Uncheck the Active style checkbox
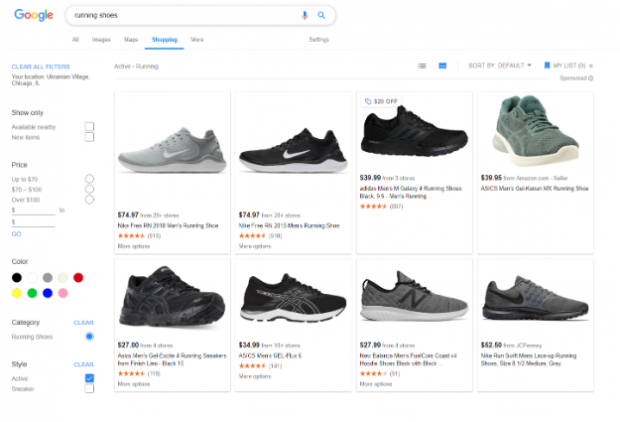 89,378
